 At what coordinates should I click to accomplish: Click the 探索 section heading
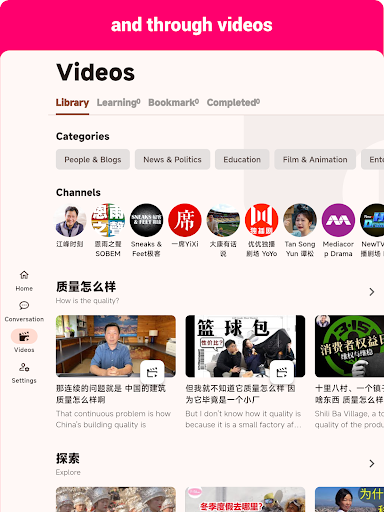click(68, 459)
